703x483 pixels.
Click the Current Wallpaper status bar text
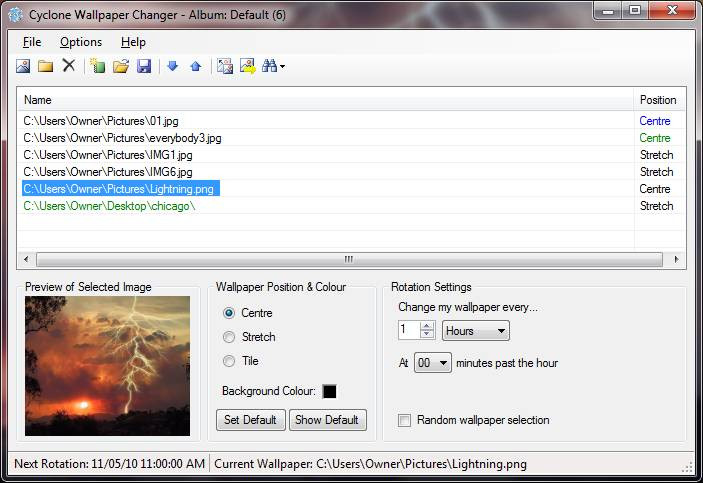[x=370, y=464]
